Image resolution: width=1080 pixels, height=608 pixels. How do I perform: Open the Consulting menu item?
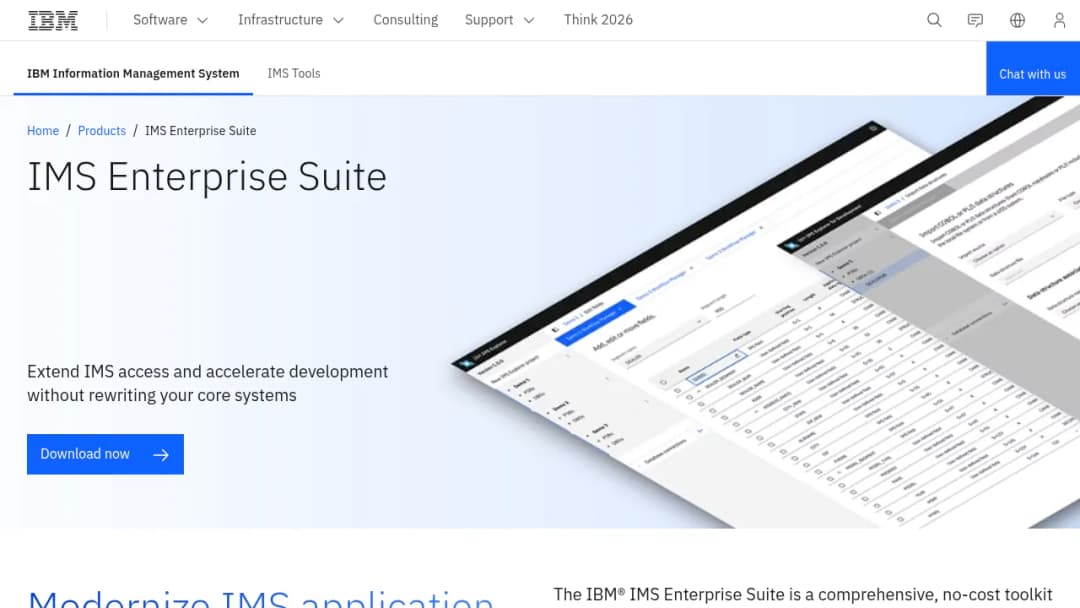[x=406, y=20]
